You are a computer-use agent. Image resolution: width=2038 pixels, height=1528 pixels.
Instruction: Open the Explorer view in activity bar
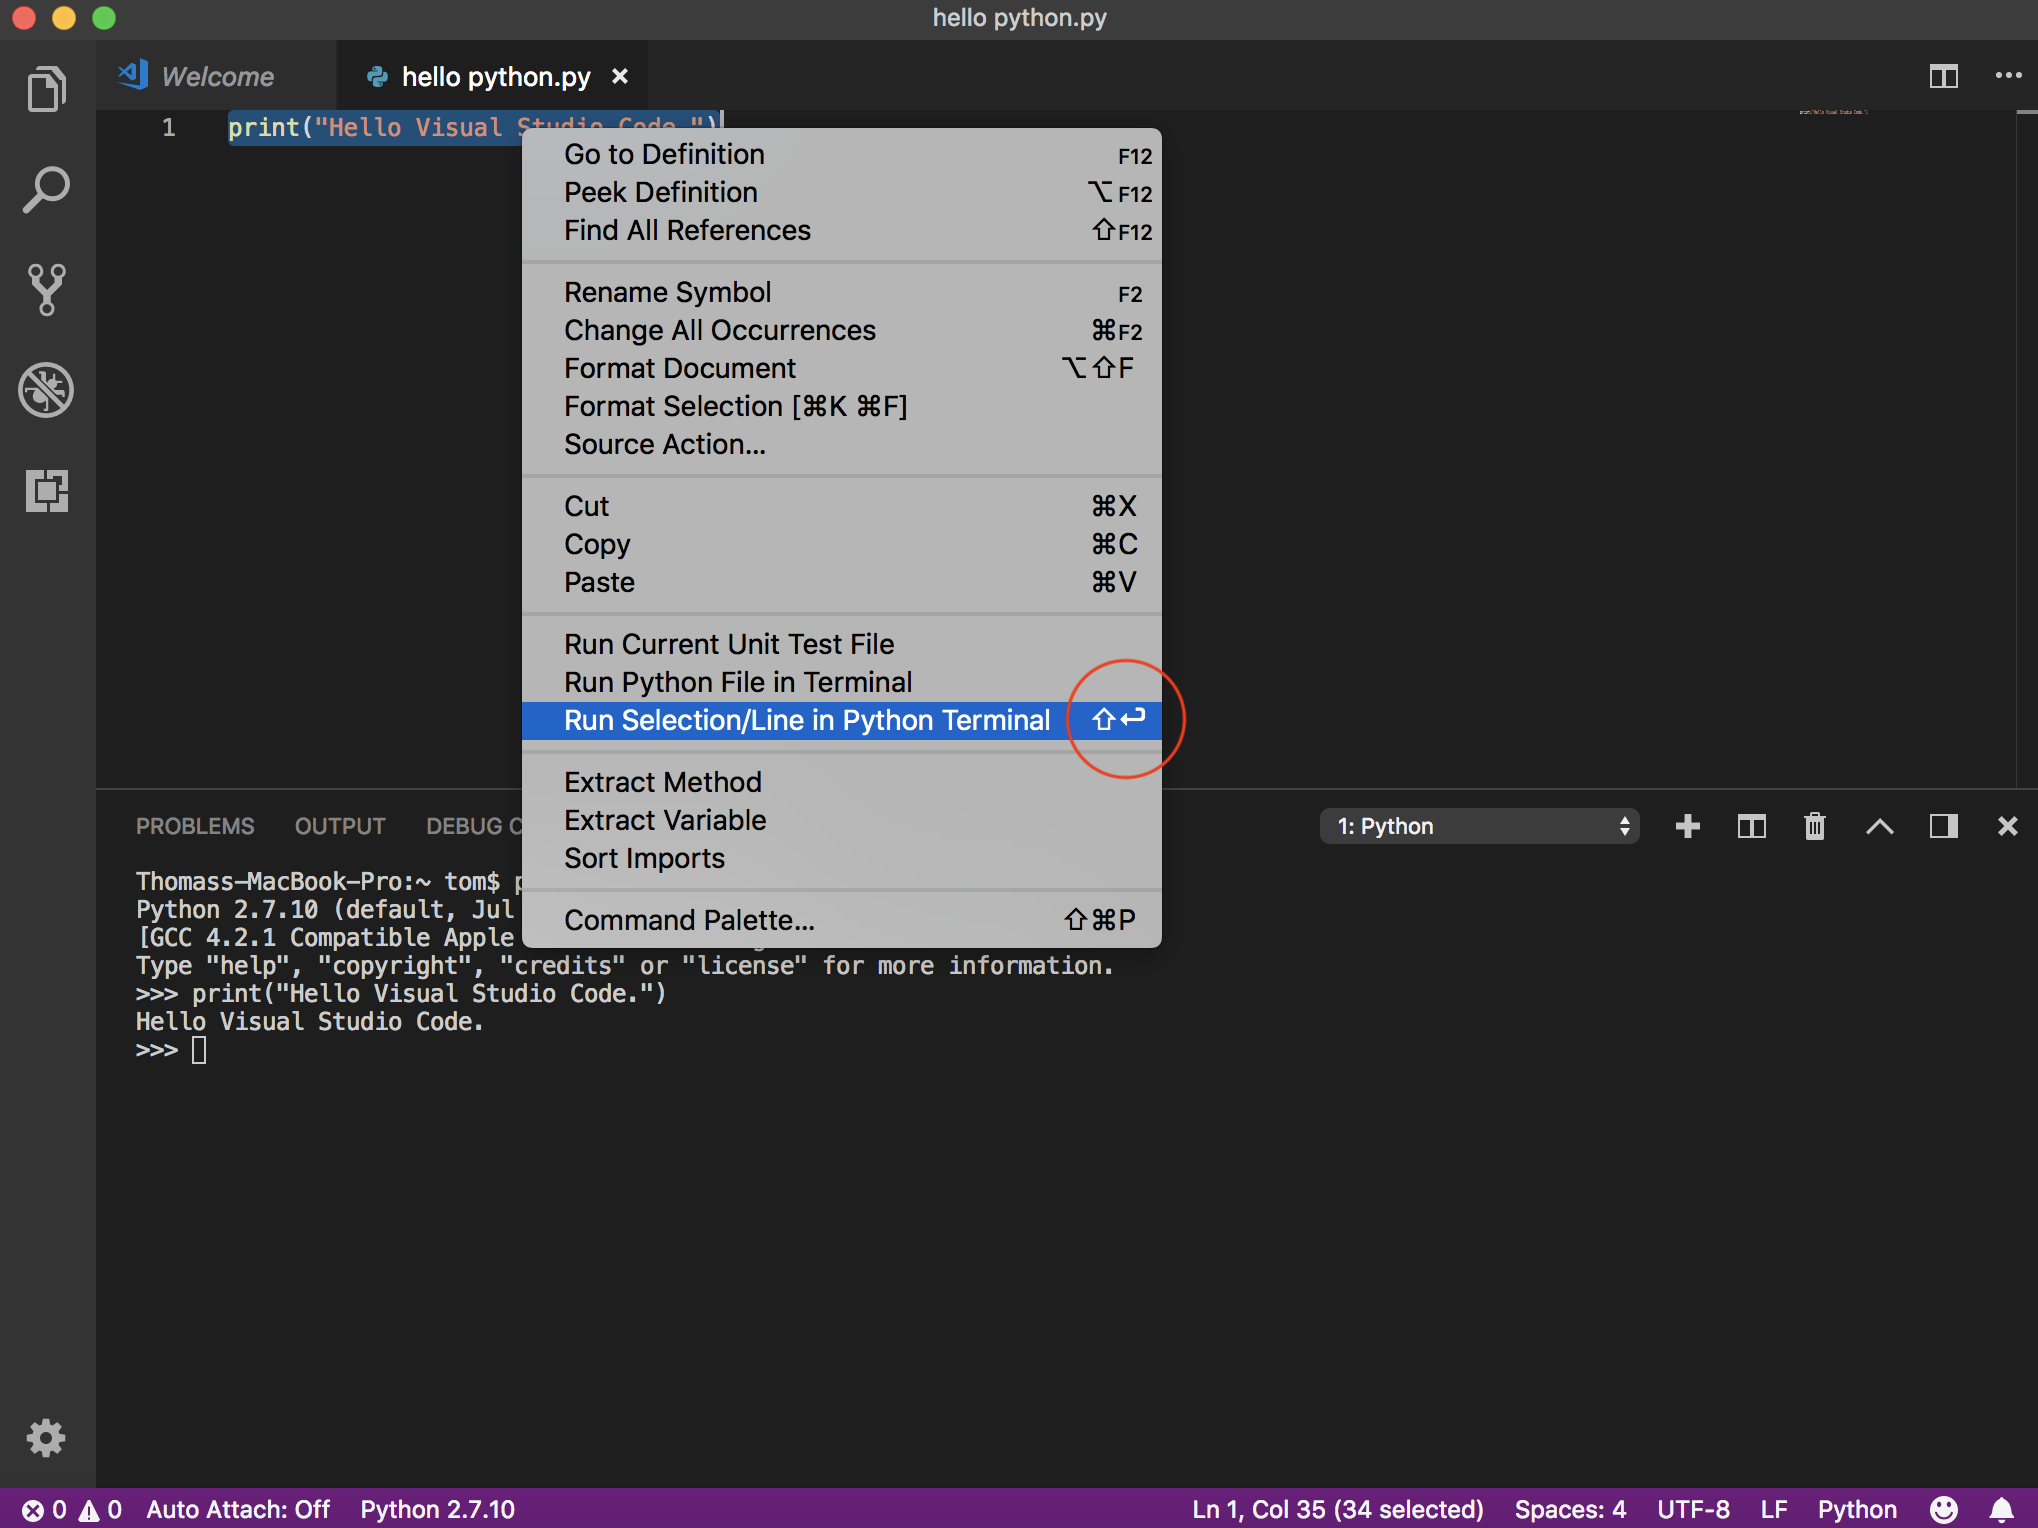coord(47,90)
